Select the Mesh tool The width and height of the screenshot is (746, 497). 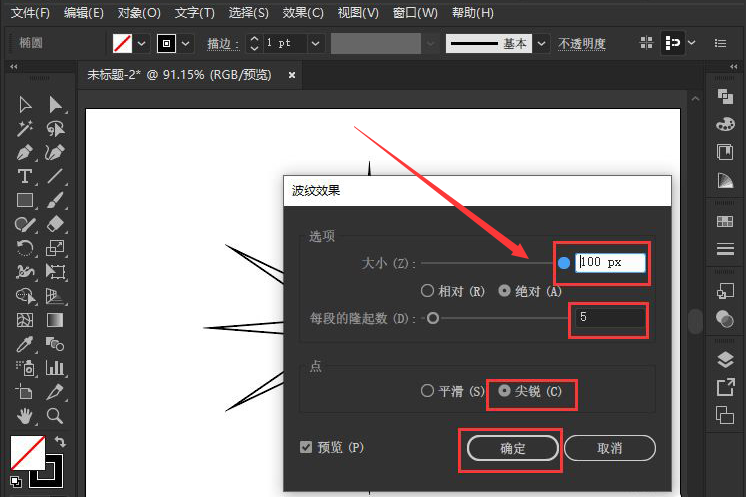click(25, 320)
